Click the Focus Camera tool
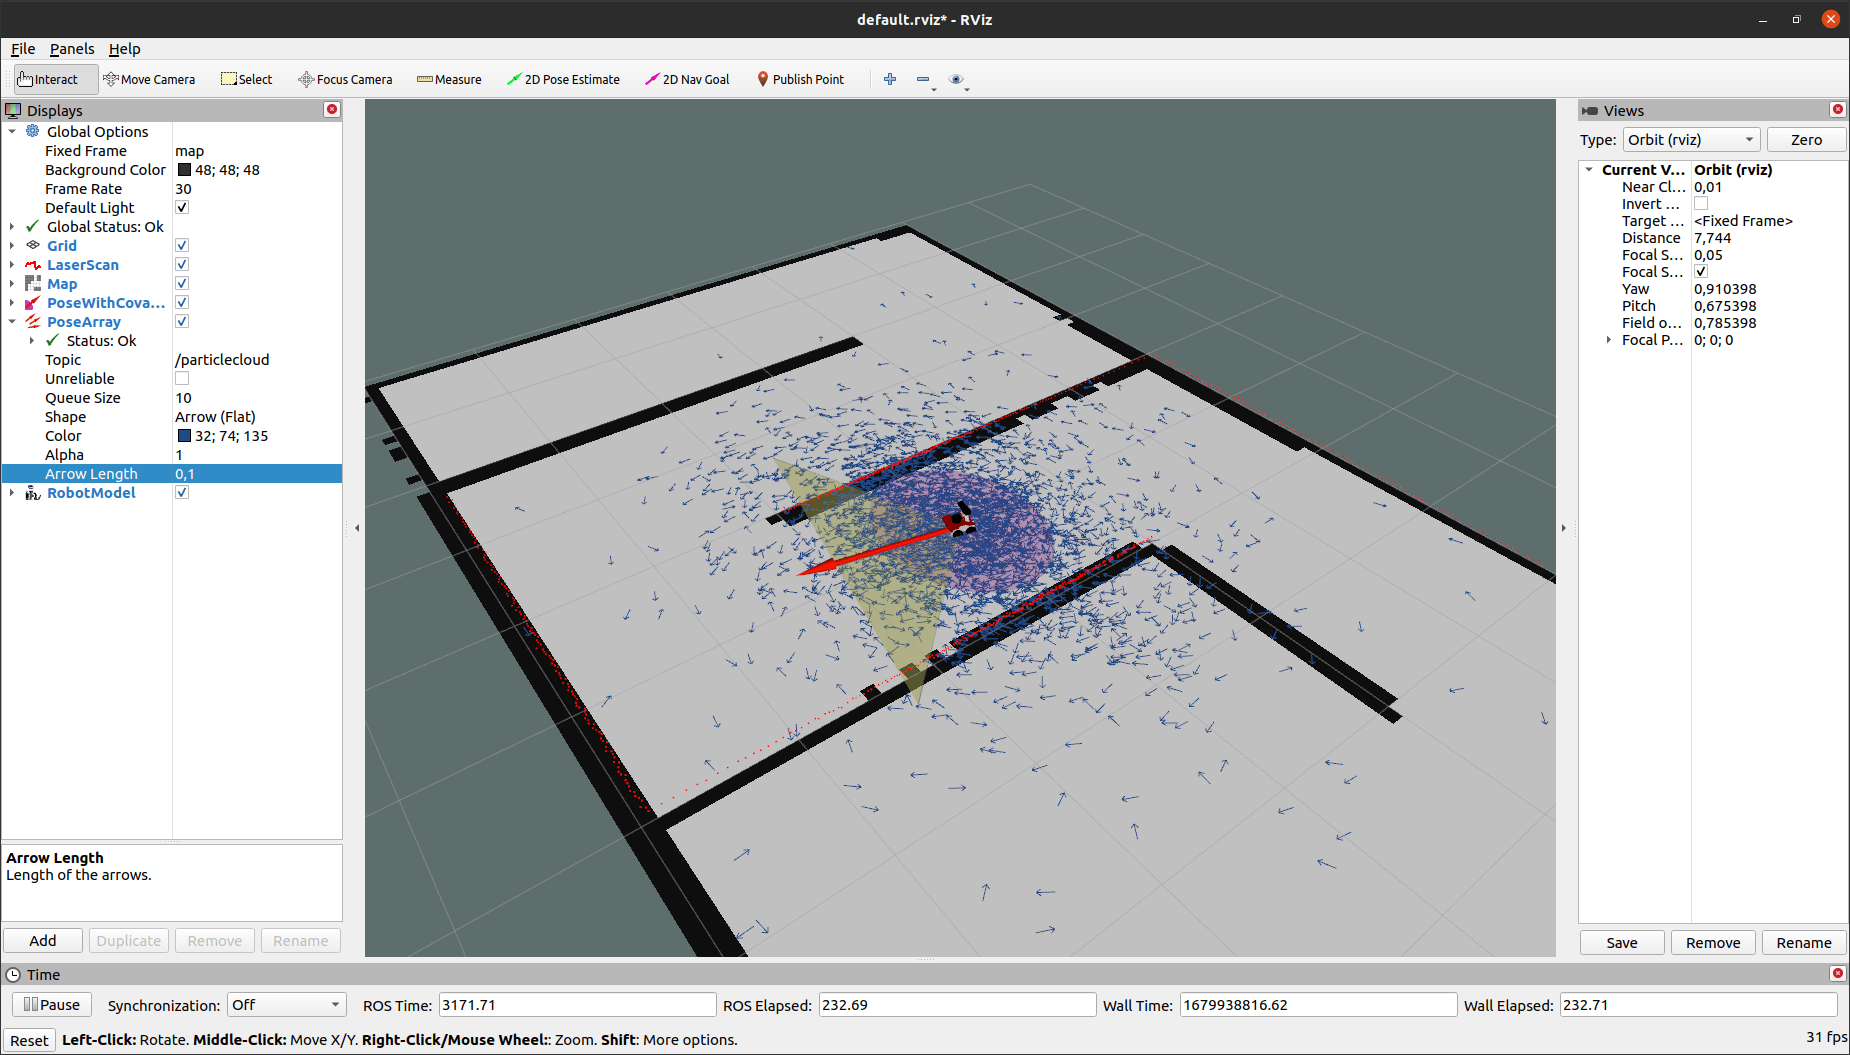This screenshot has height=1055, width=1850. (x=345, y=79)
